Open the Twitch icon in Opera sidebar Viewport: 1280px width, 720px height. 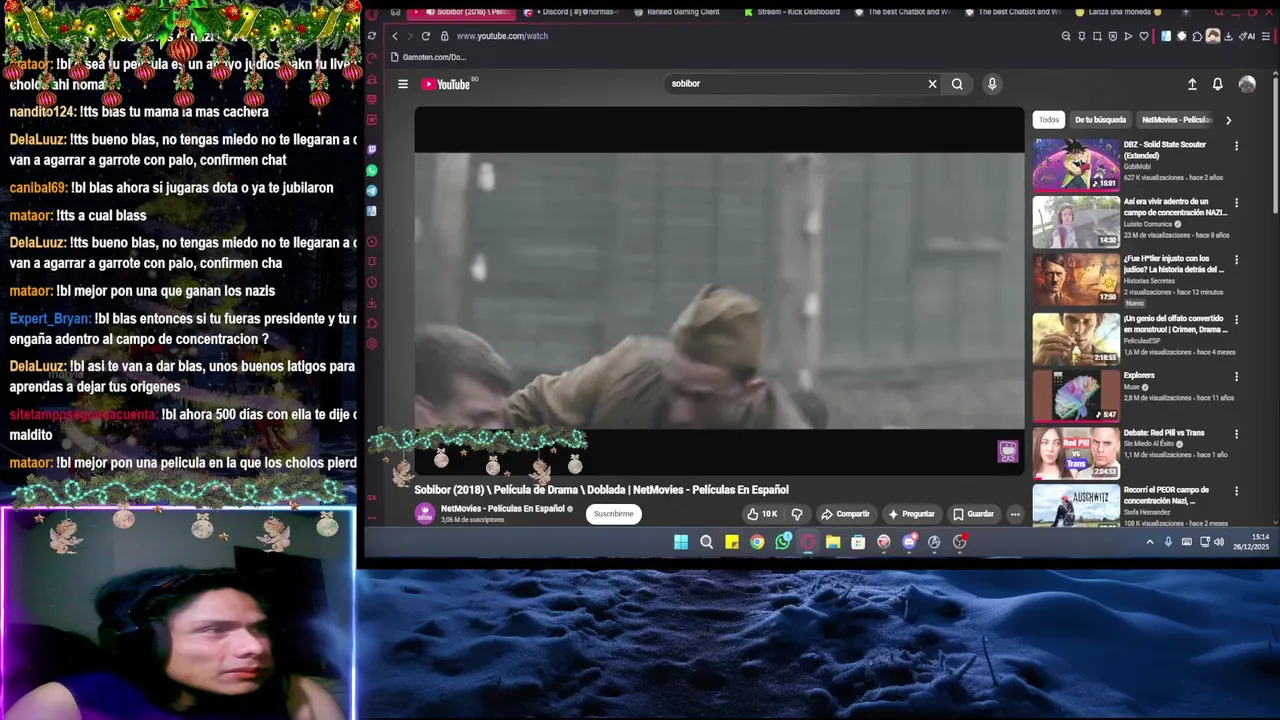(372, 150)
